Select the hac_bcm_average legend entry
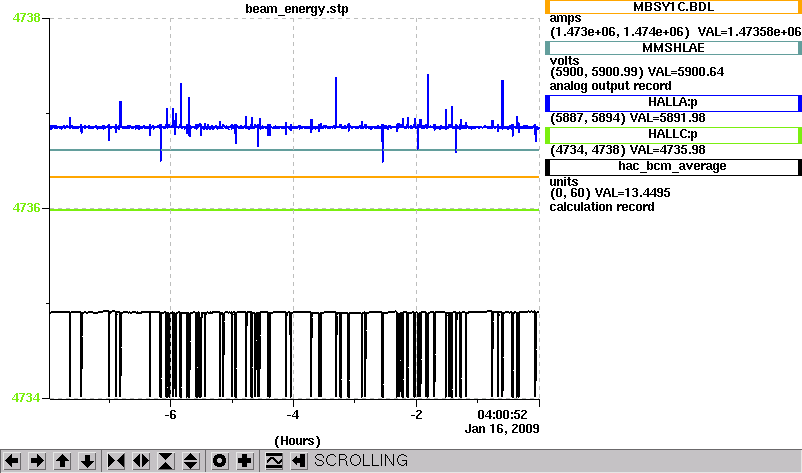 pyautogui.click(x=673, y=167)
